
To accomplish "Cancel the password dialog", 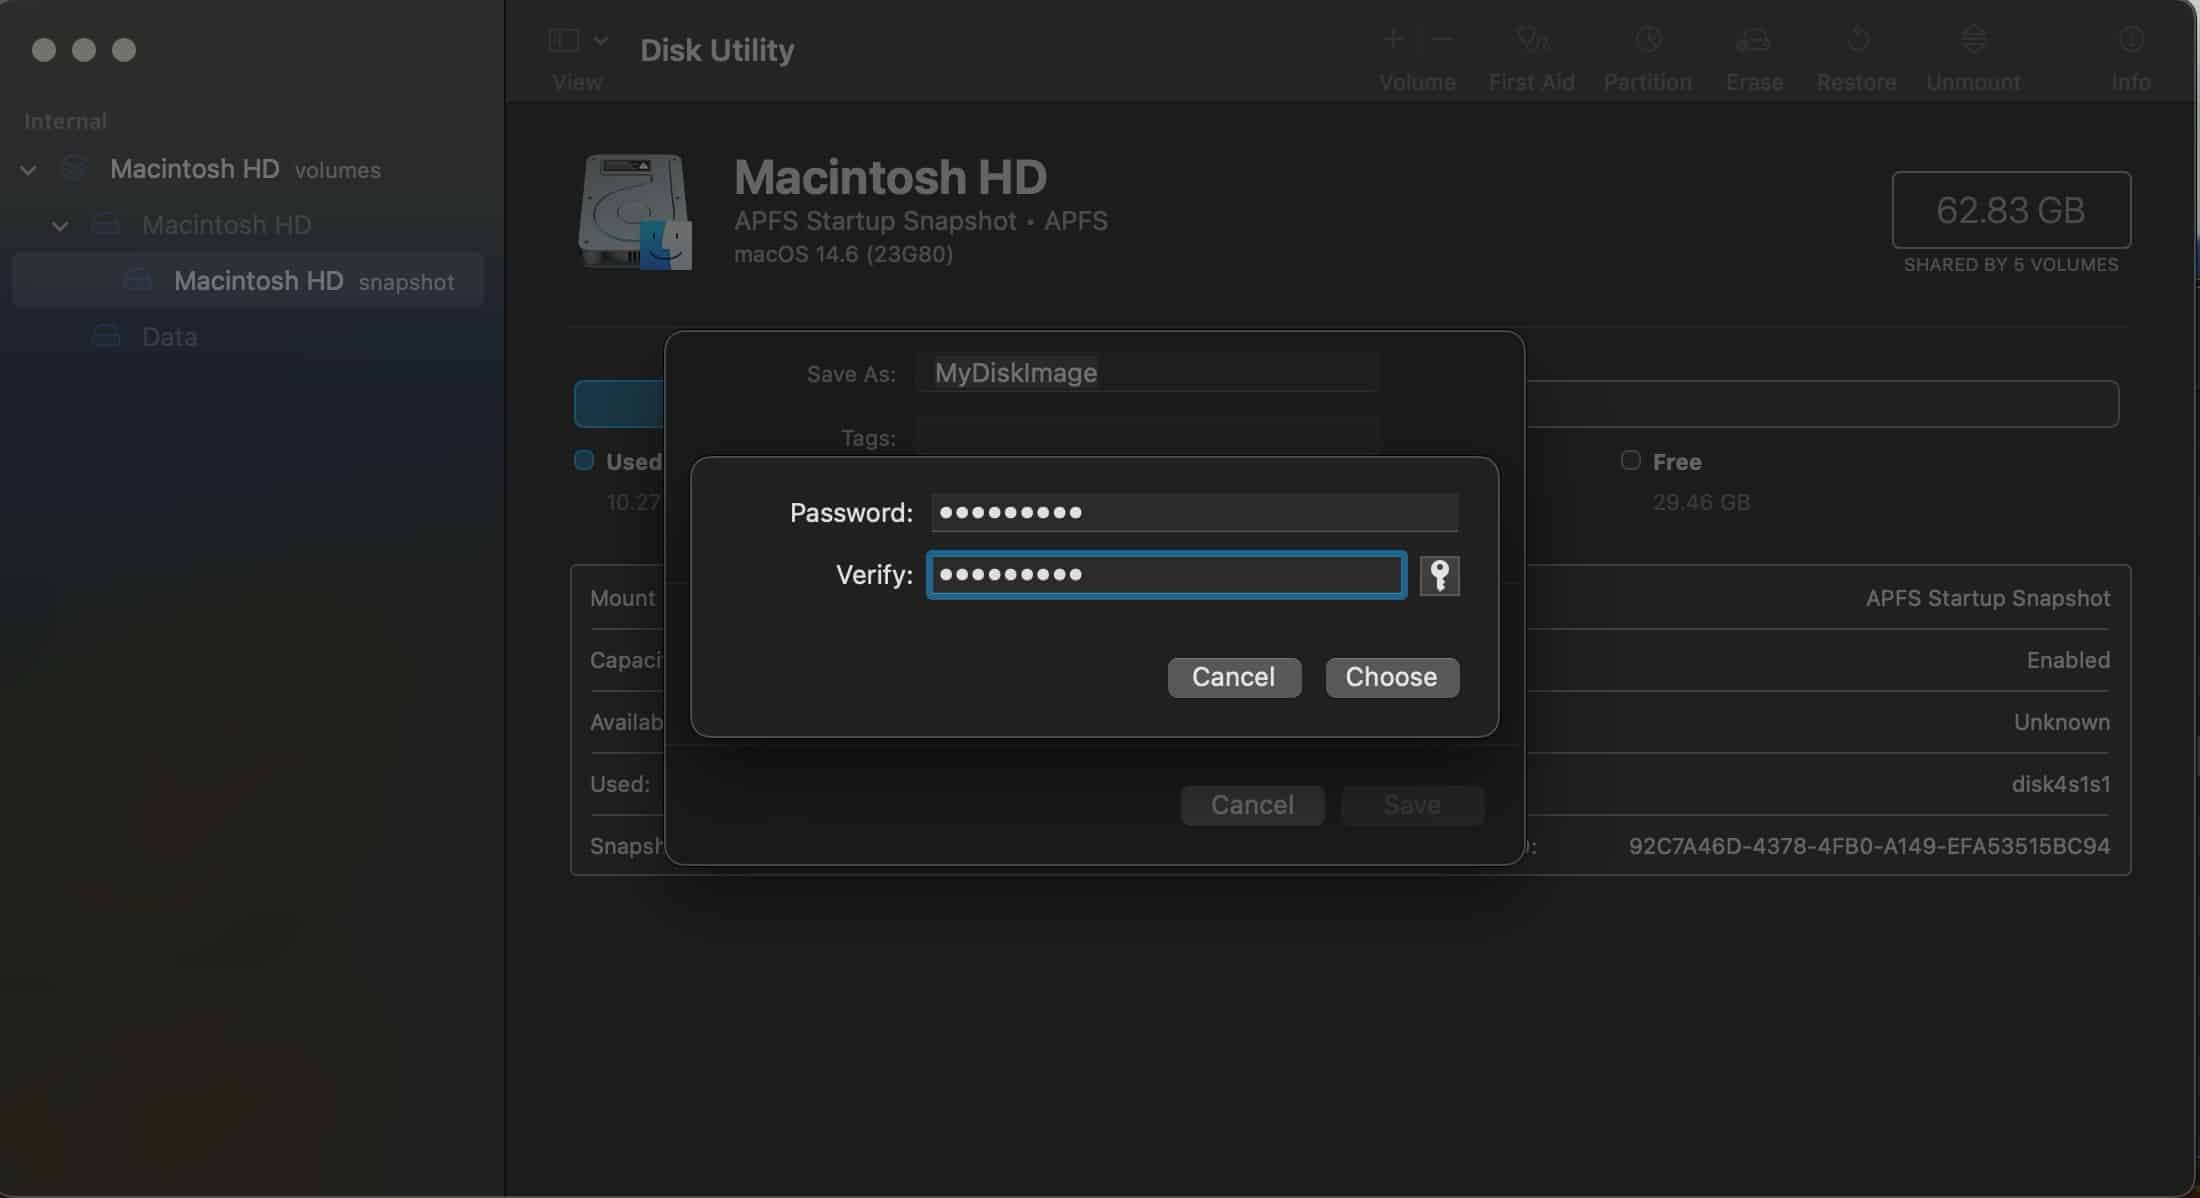I will pyautogui.click(x=1234, y=677).
